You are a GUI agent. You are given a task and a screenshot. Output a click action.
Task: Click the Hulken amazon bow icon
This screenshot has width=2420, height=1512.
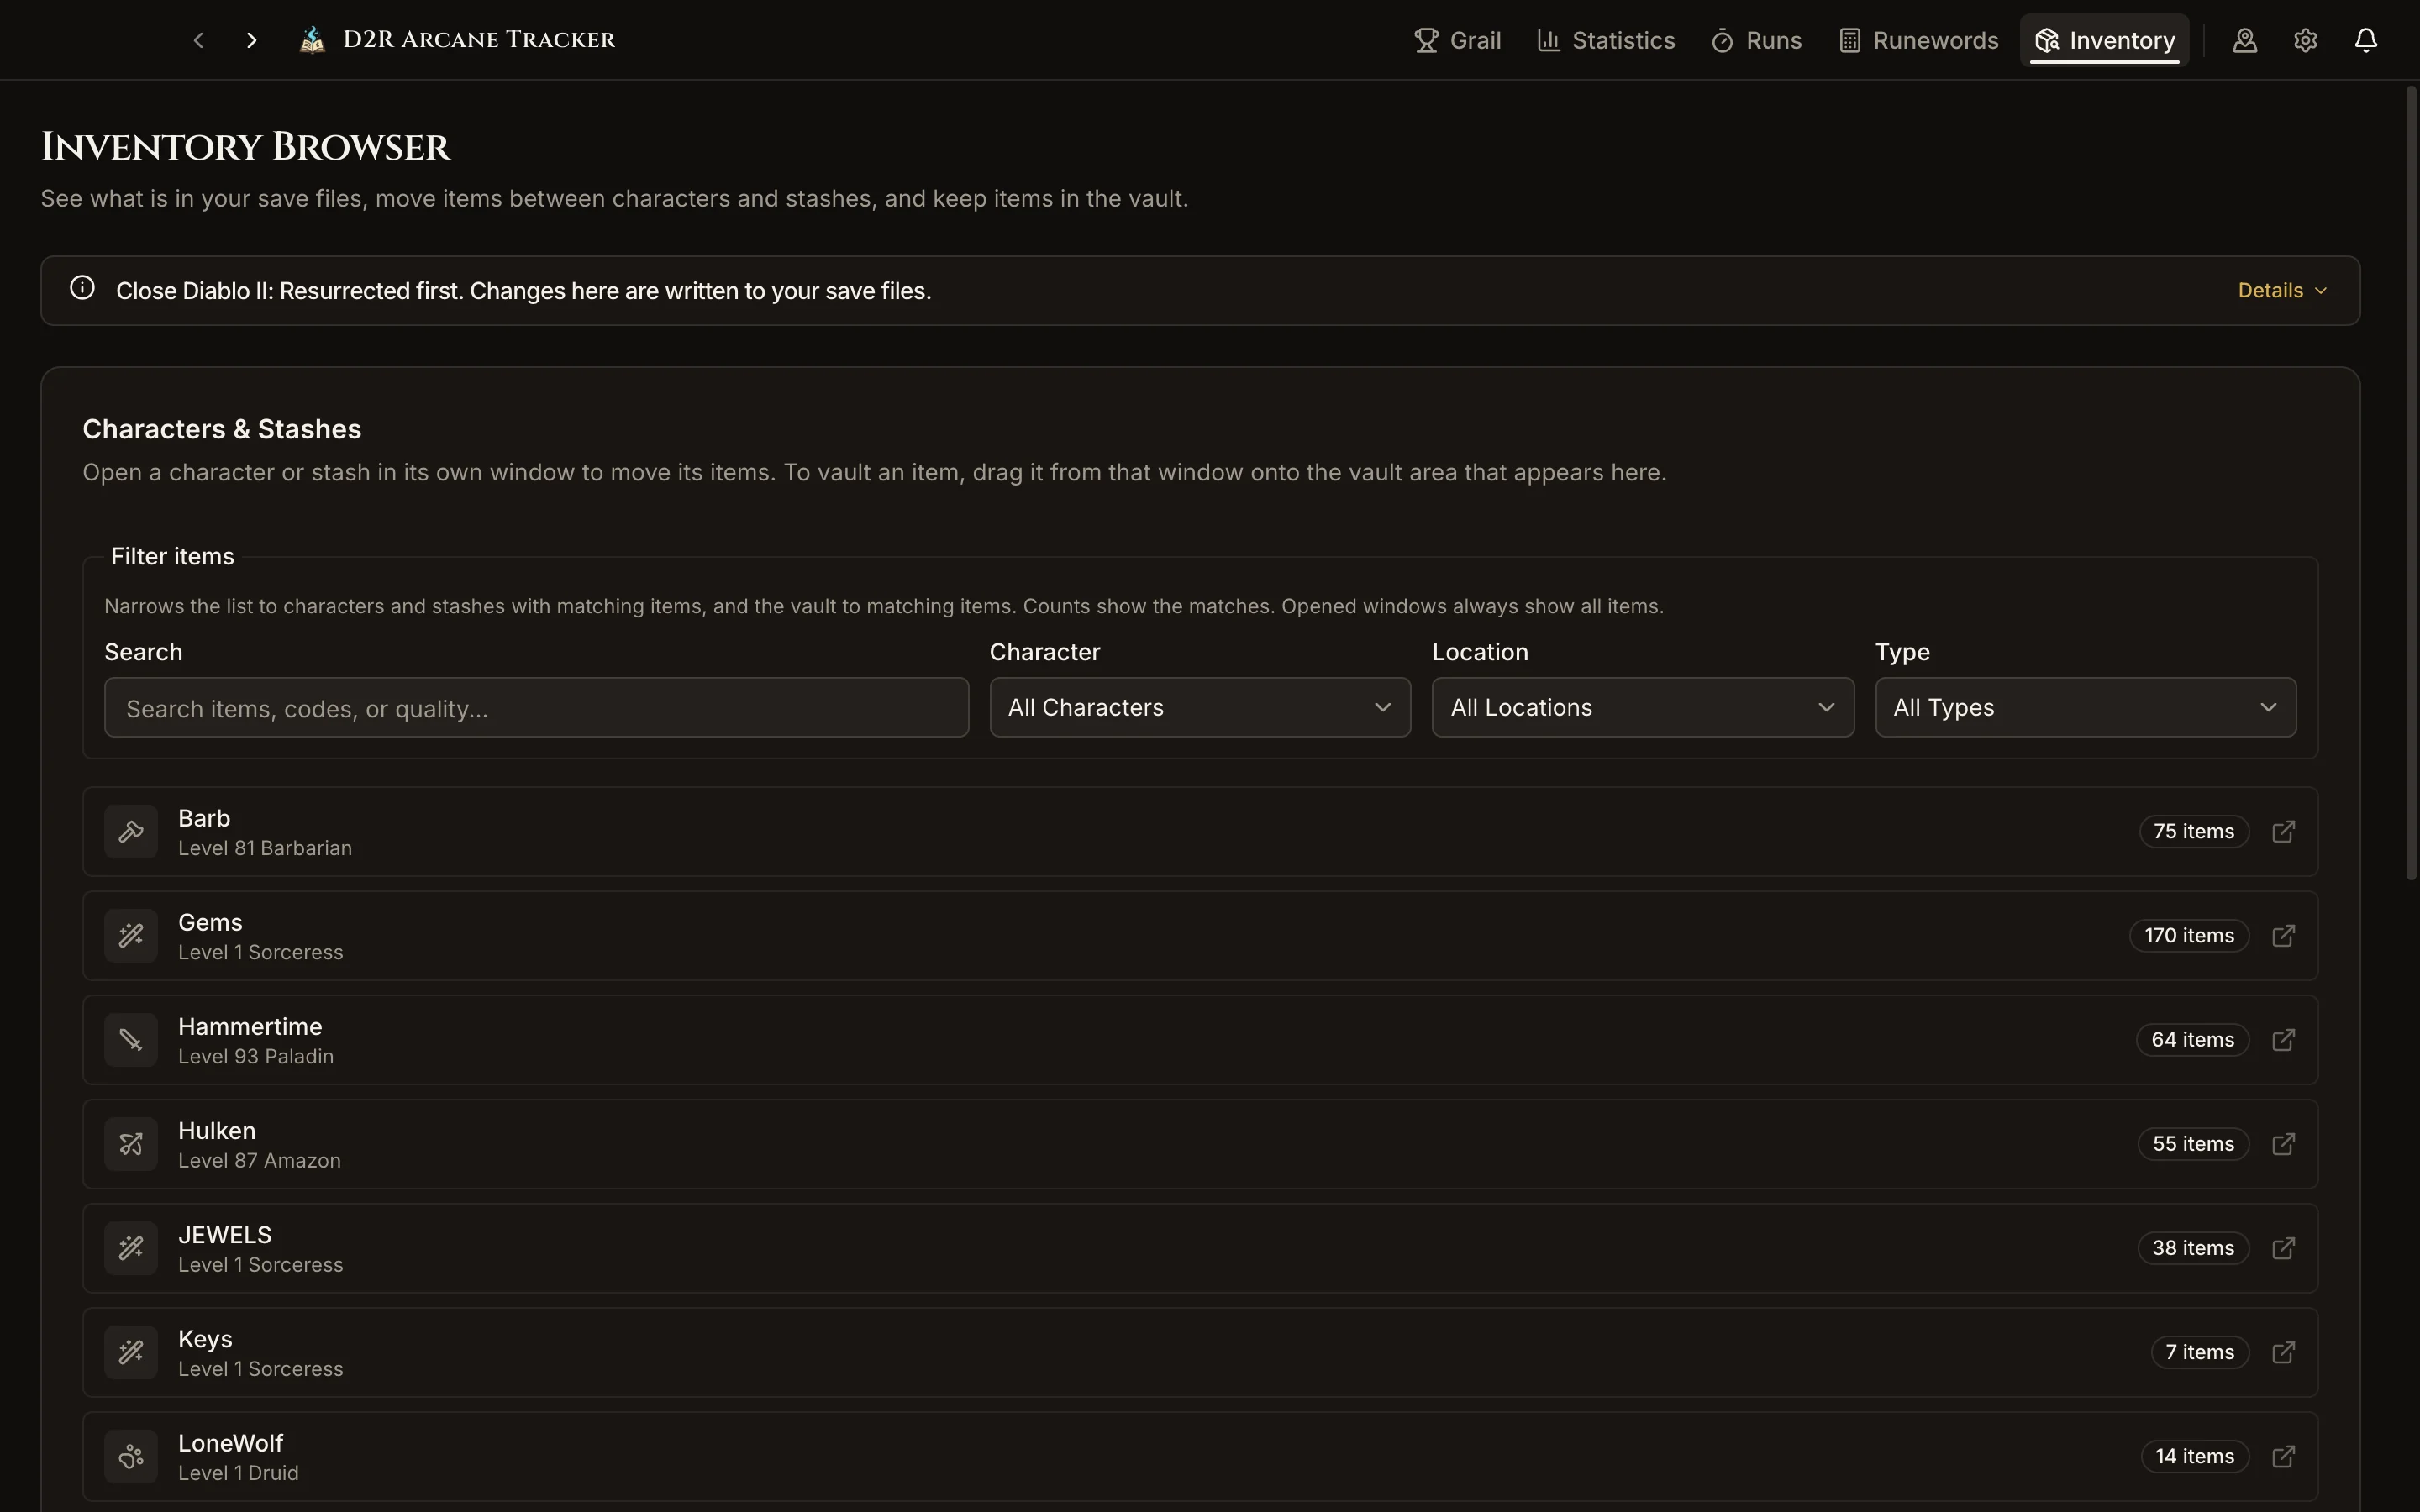[131, 1144]
